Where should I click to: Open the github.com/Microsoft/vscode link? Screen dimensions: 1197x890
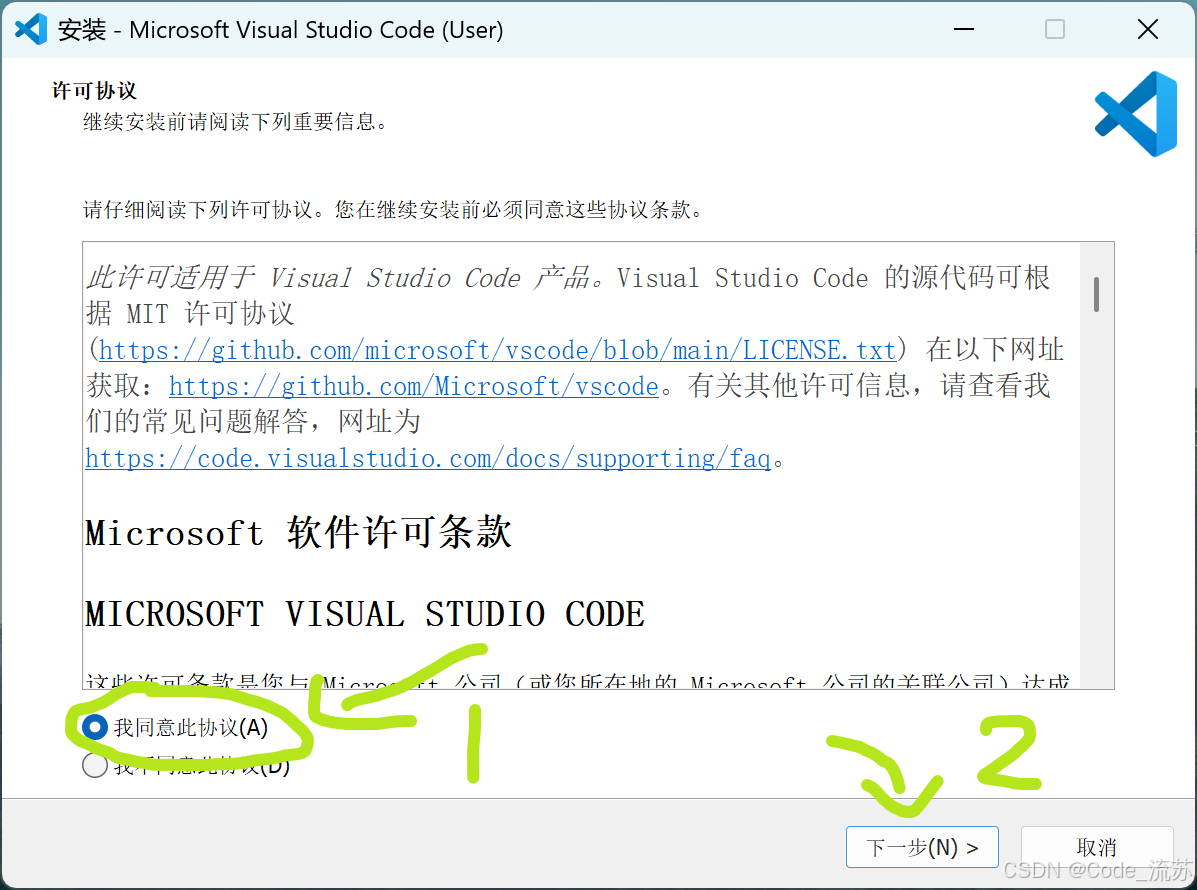(x=413, y=386)
